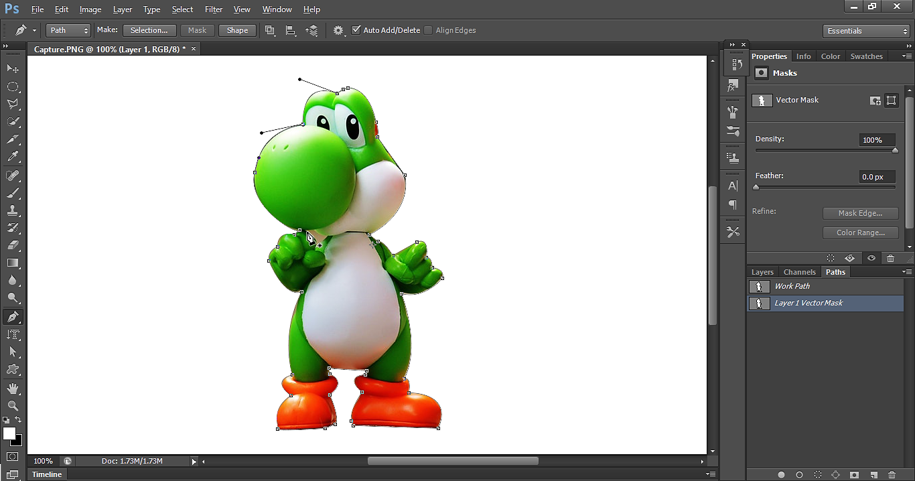Open the Path mode dropdown
The height and width of the screenshot is (482, 915).
68,30
